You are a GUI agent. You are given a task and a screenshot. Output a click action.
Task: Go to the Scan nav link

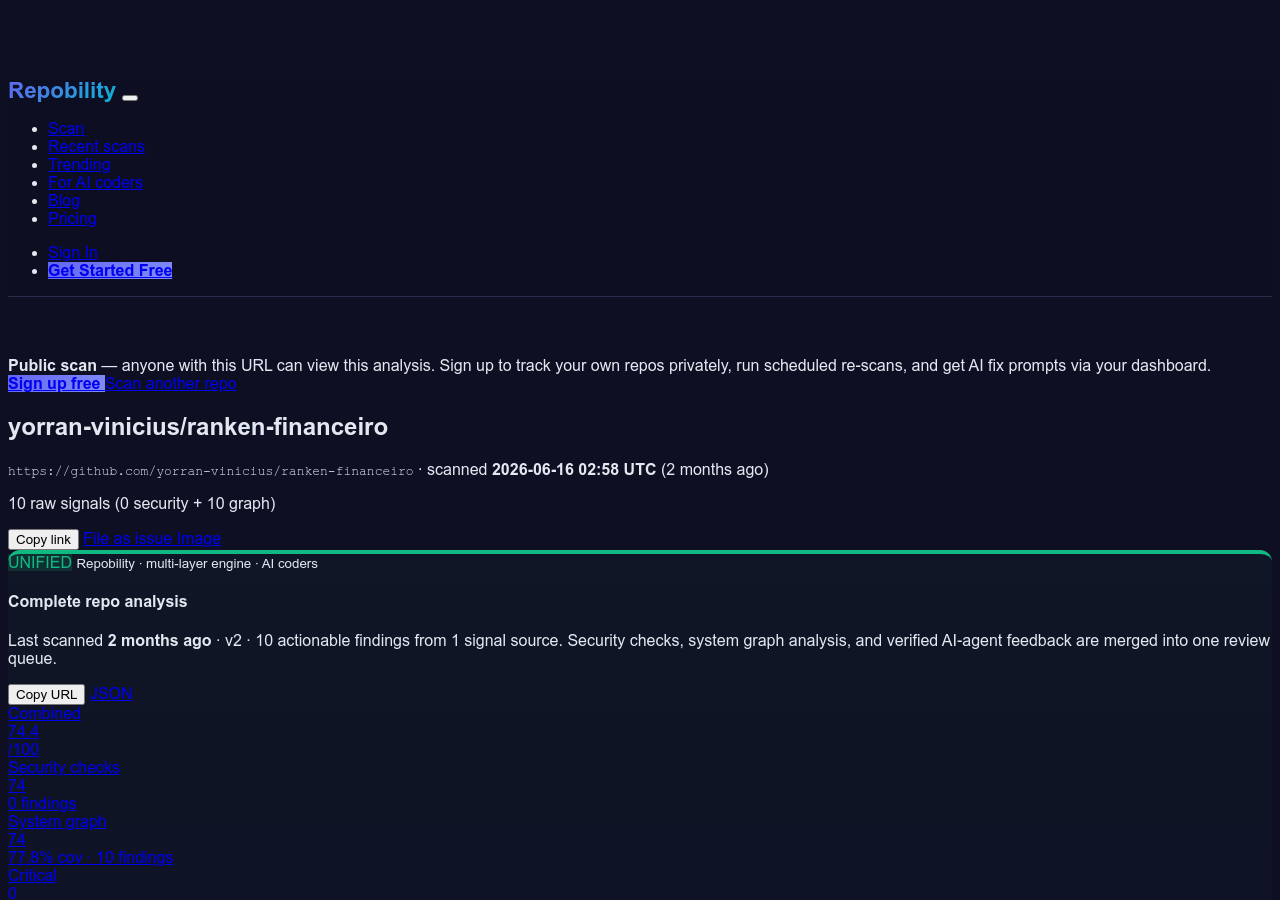(x=66, y=128)
